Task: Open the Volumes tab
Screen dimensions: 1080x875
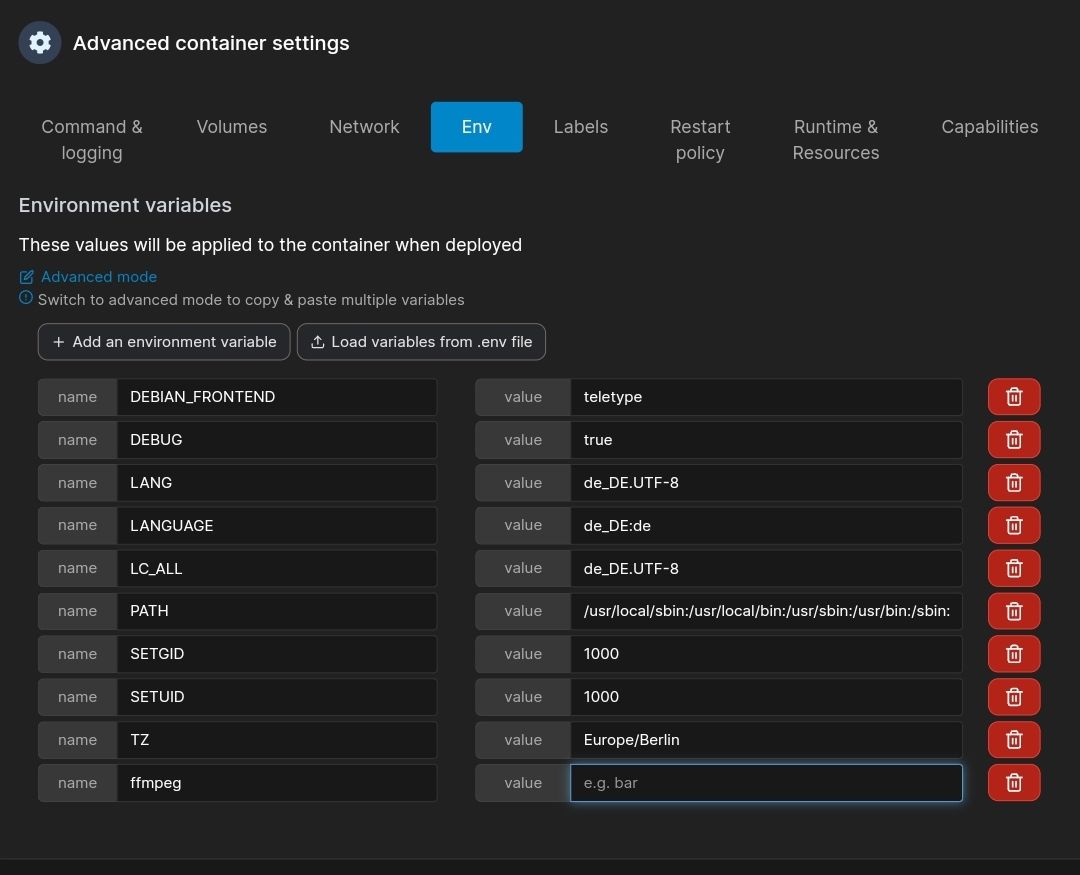Action: coord(232,127)
